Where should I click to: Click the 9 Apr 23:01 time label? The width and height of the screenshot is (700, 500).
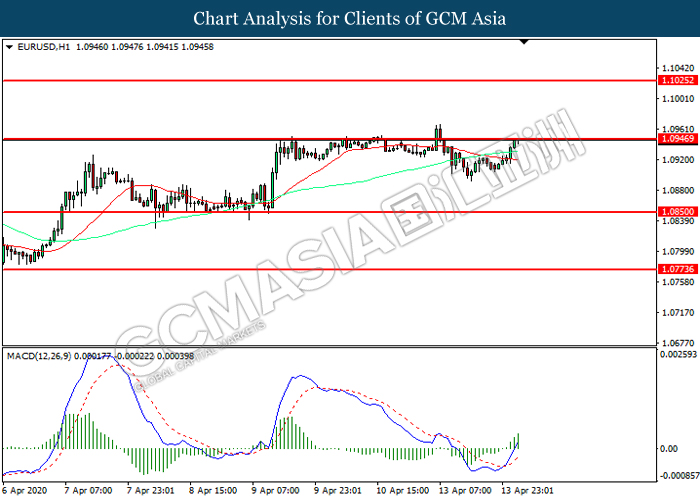coord(338,491)
